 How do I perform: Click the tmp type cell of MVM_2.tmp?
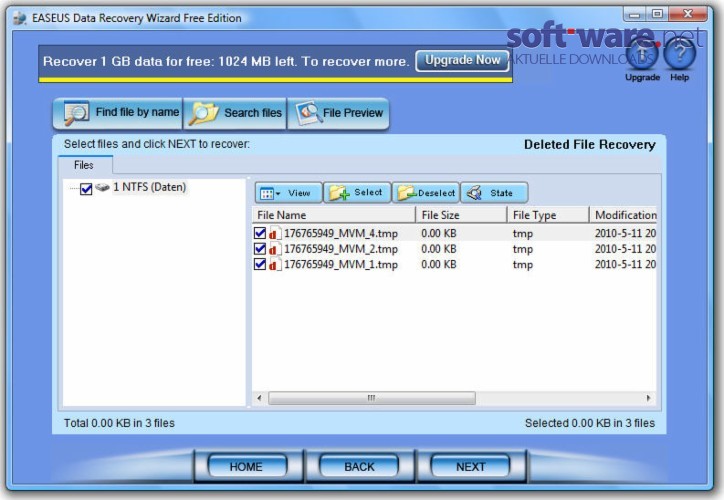[x=523, y=249]
